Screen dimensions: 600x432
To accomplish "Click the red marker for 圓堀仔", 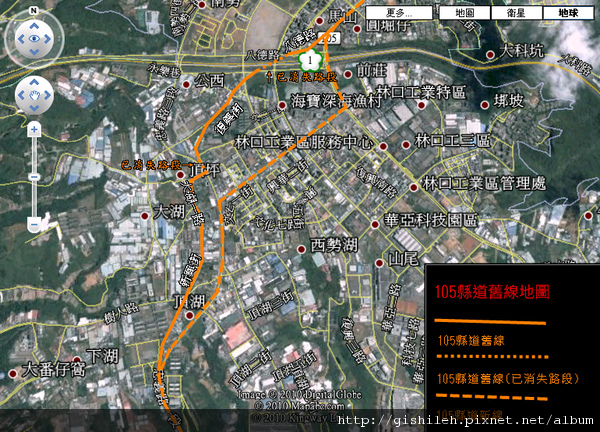I will coord(357,29).
